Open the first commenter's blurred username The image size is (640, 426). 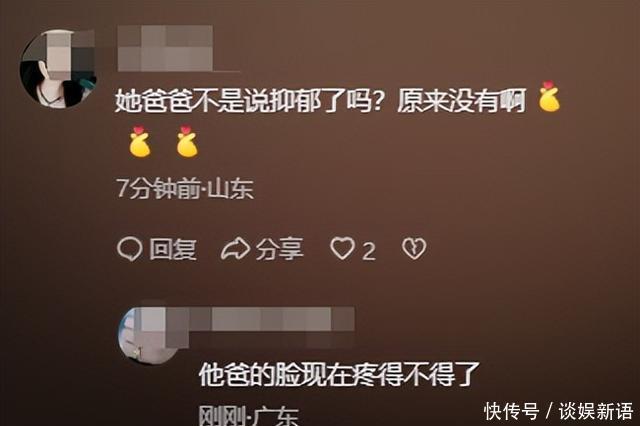coord(165,48)
